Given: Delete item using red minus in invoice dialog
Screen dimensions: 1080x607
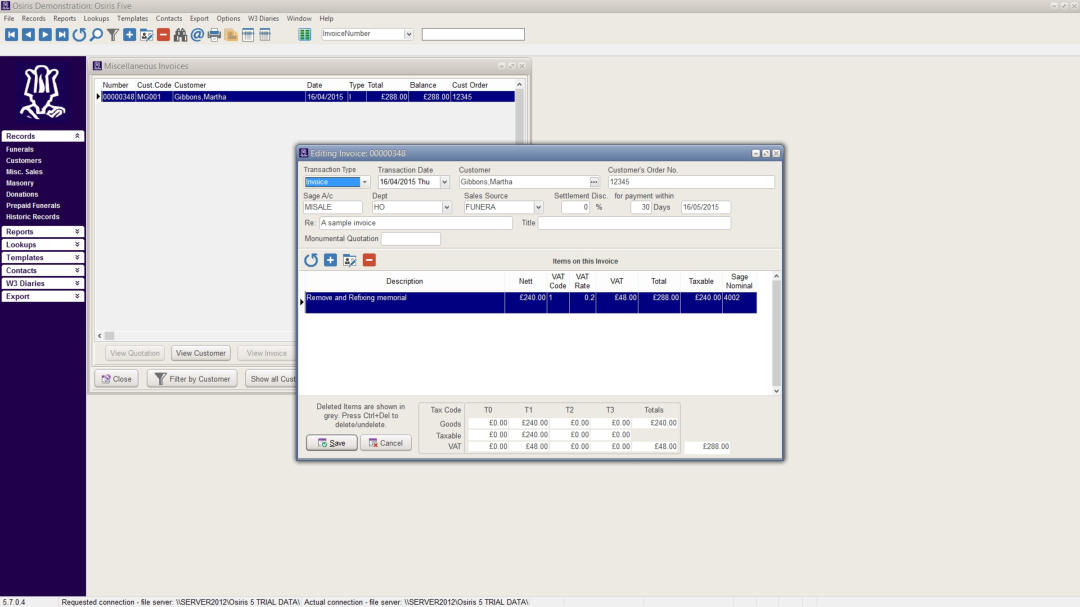Looking at the screenshot, I should (369, 260).
